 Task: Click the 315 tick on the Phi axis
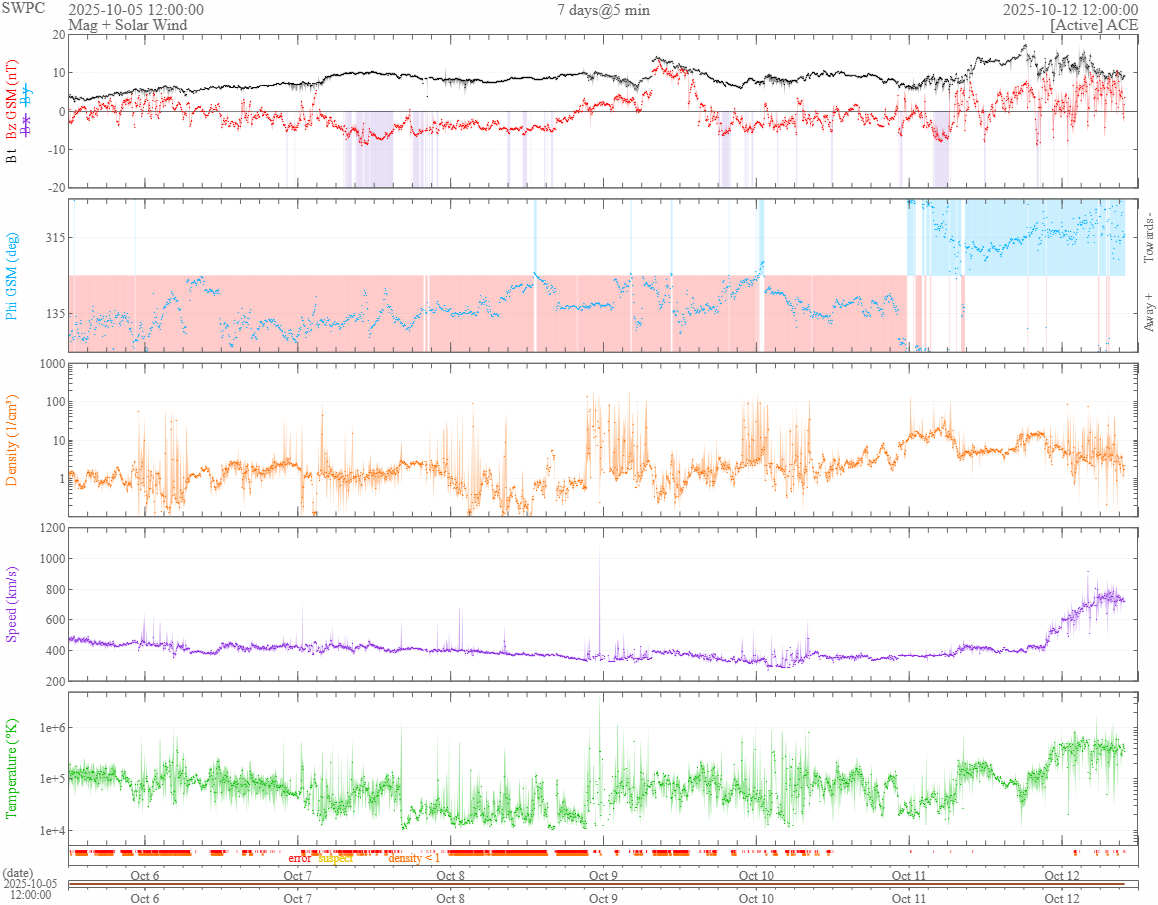(54, 237)
